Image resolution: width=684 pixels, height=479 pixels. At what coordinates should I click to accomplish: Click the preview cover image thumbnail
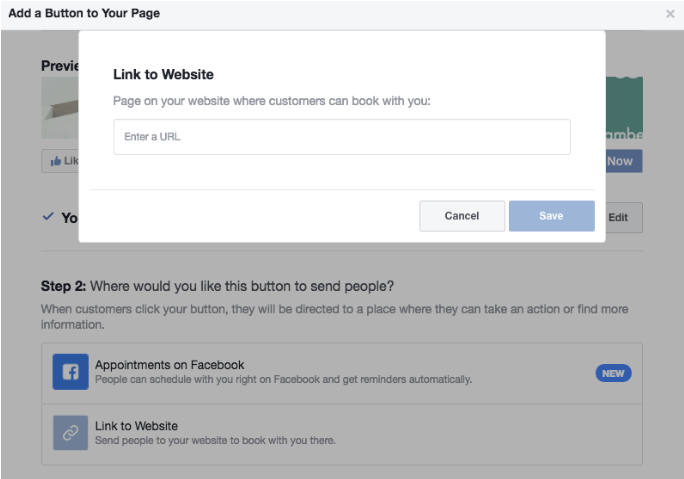(60, 108)
